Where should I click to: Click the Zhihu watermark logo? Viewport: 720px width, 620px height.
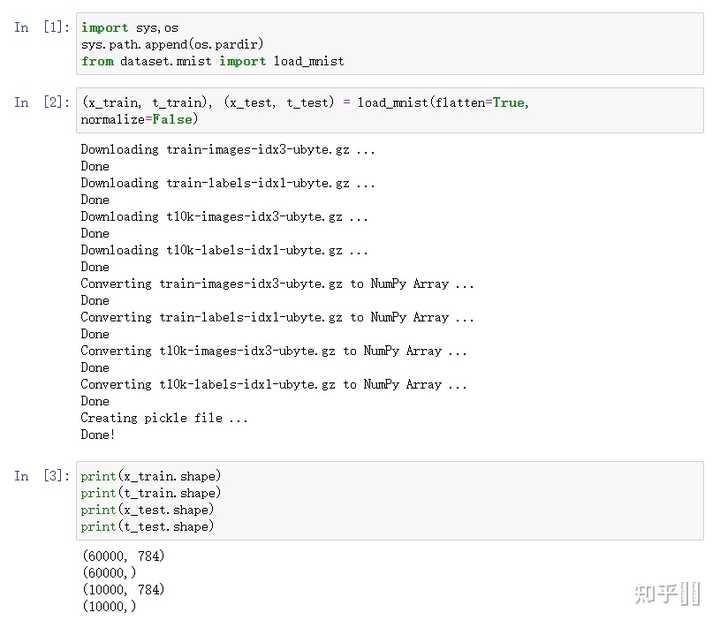(x=666, y=594)
